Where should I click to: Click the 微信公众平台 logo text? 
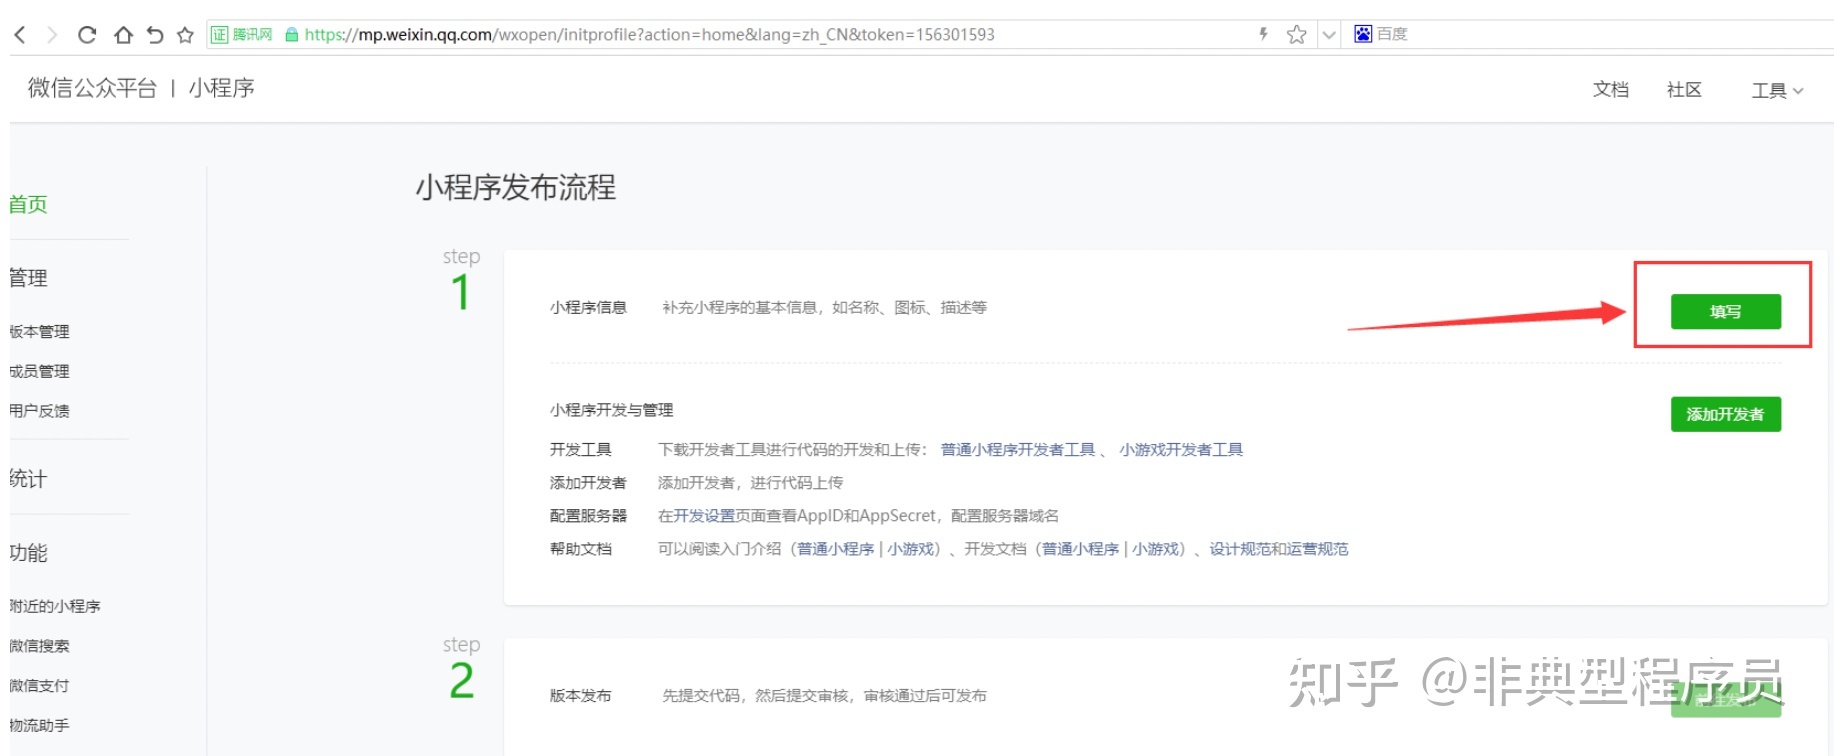pyautogui.click(x=92, y=88)
